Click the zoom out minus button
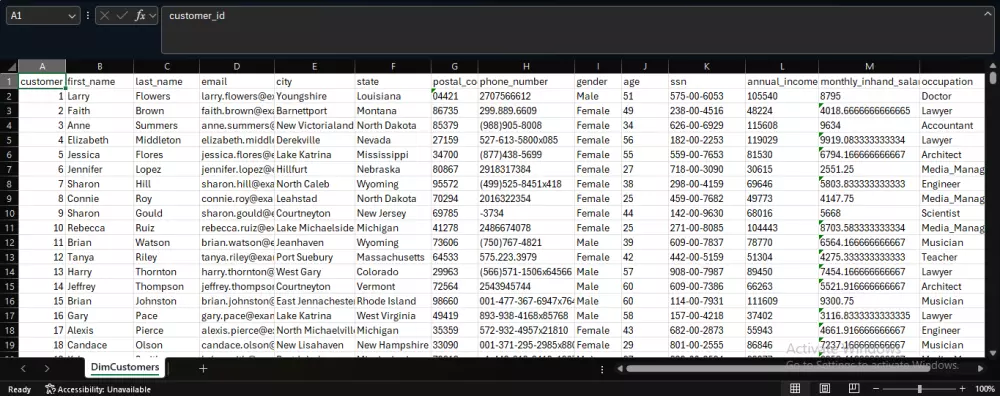Screen dimensions: 1000x396 (876, 388)
